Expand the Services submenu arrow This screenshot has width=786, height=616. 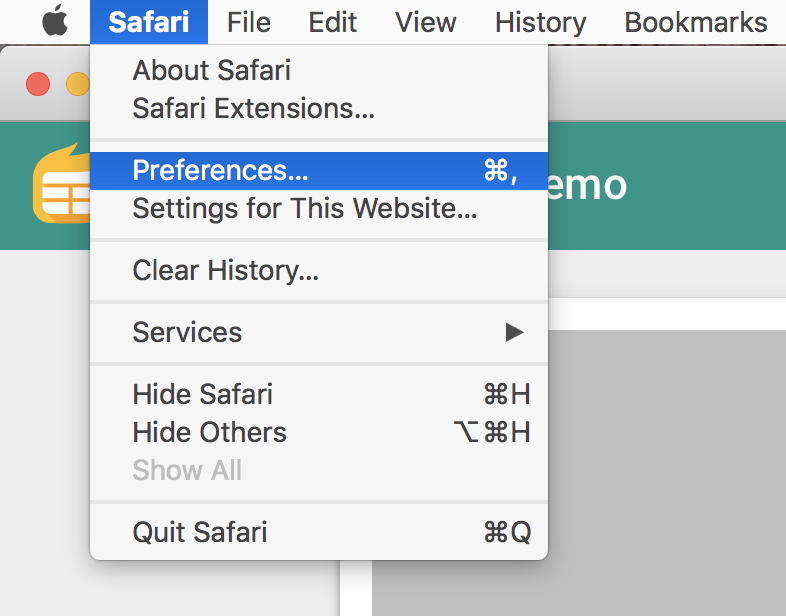click(x=514, y=332)
